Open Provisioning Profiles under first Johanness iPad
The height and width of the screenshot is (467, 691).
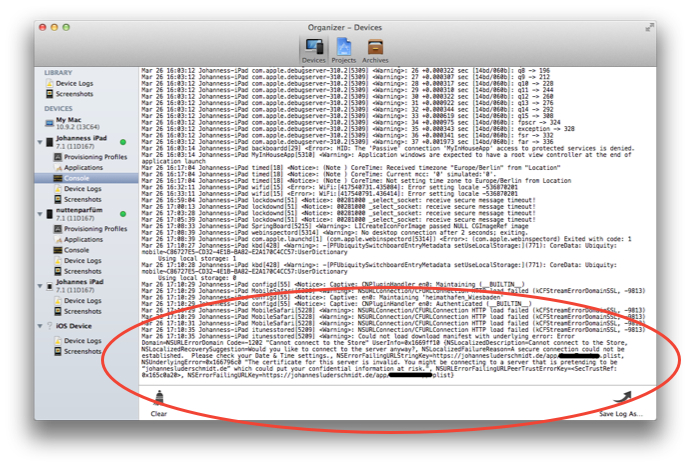90,157
